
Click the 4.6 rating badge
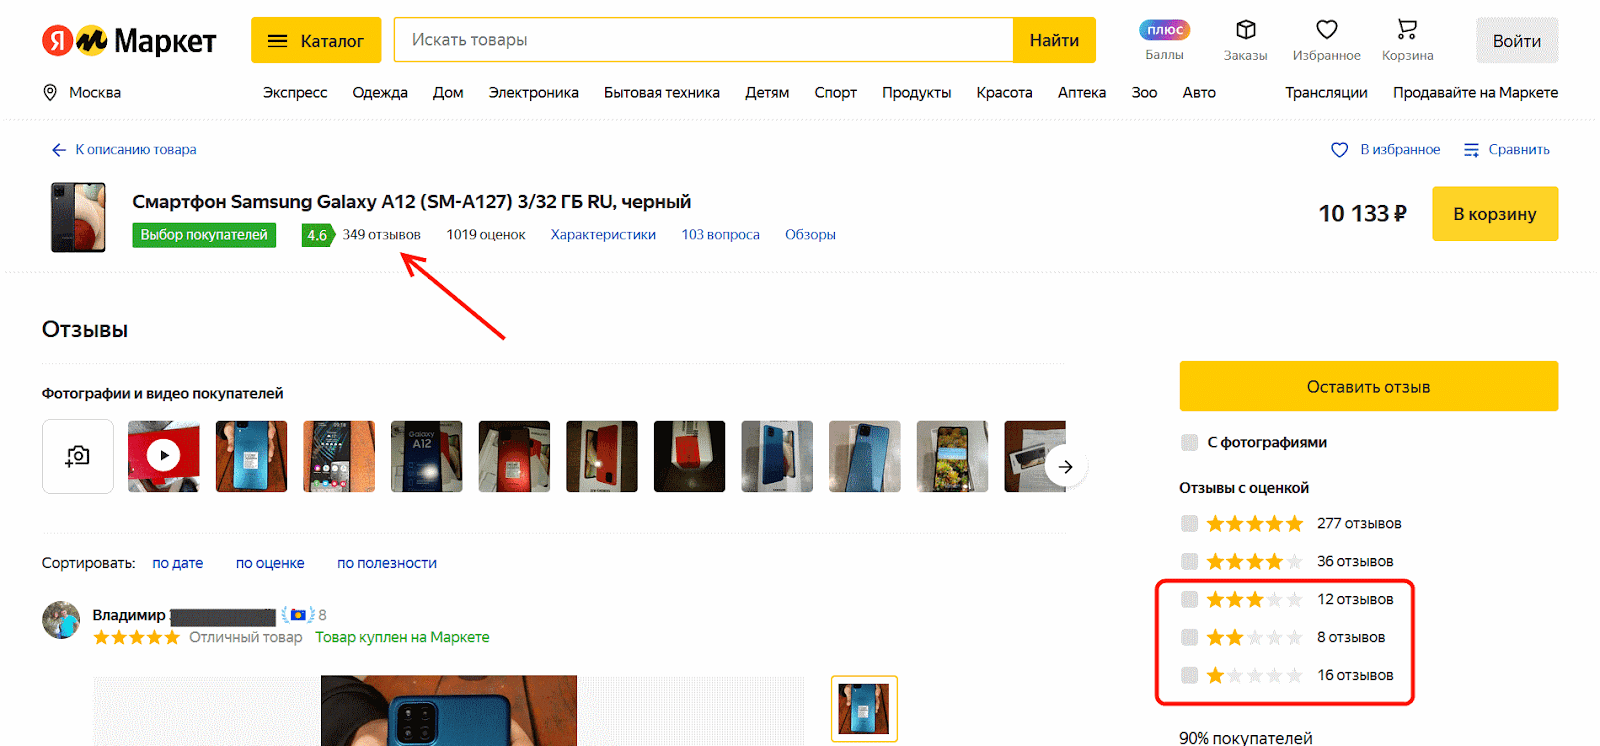click(317, 235)
